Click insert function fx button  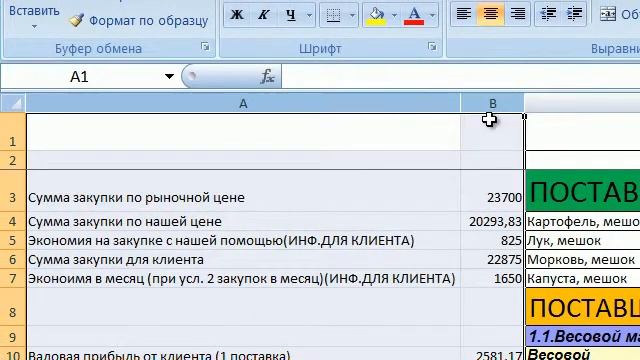click(x=267, y=76)
